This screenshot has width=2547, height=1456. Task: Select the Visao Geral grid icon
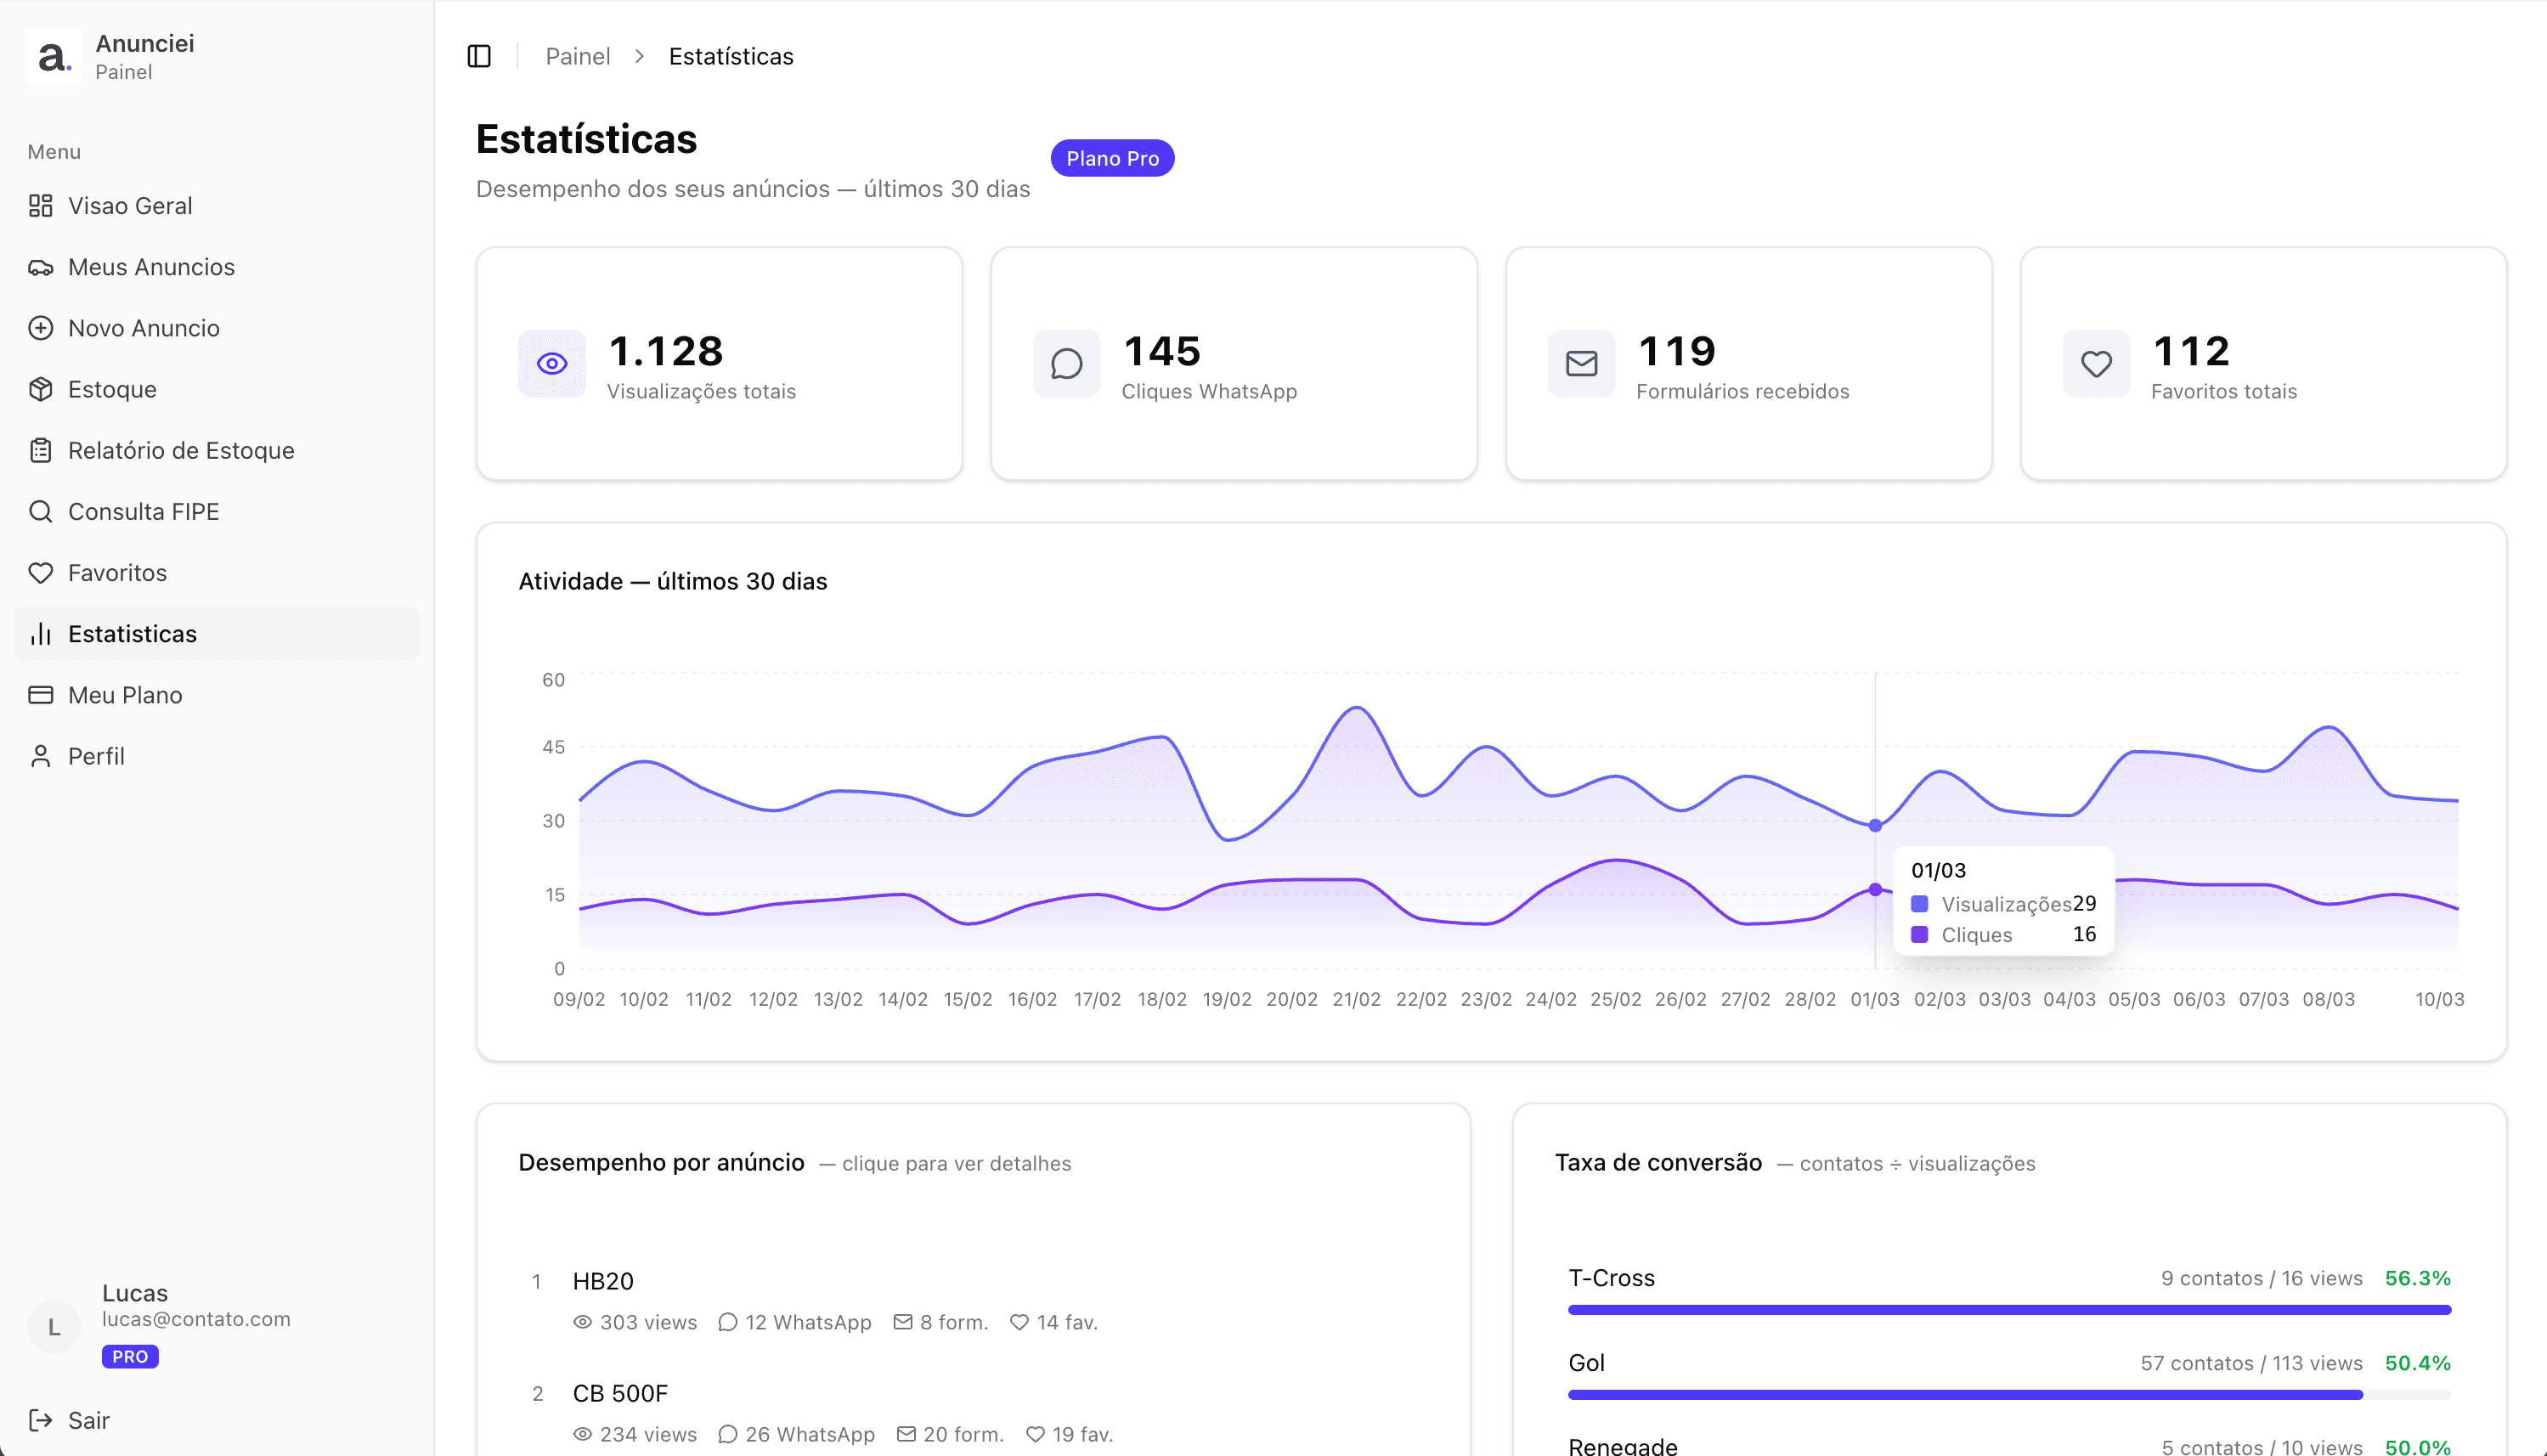click(41, 205)
